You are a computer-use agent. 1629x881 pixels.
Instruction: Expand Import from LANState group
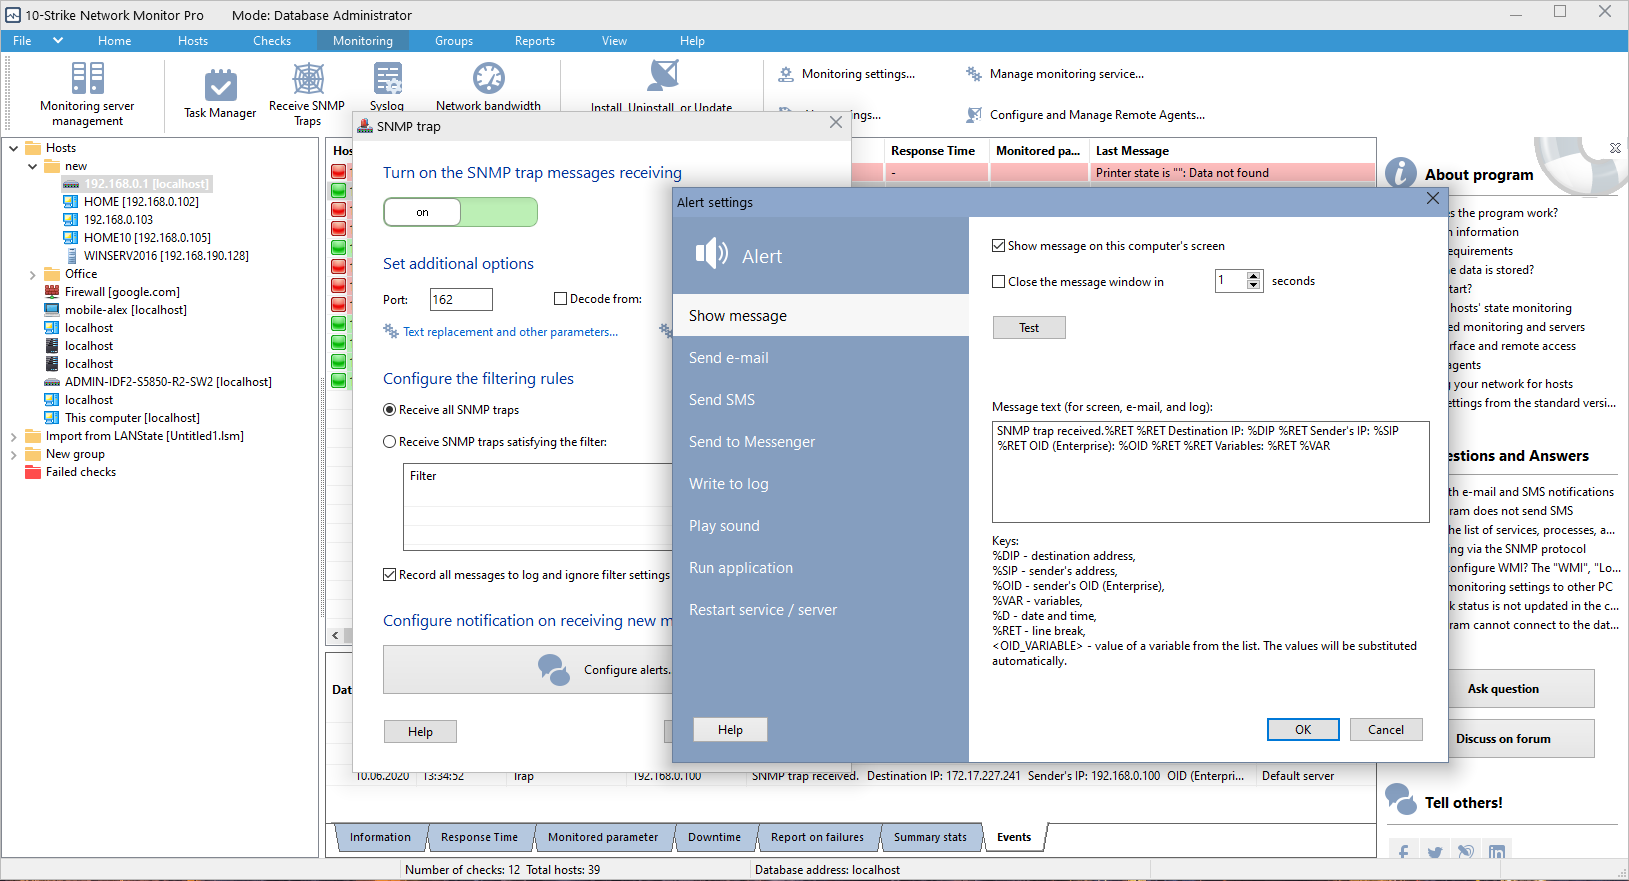14,436
